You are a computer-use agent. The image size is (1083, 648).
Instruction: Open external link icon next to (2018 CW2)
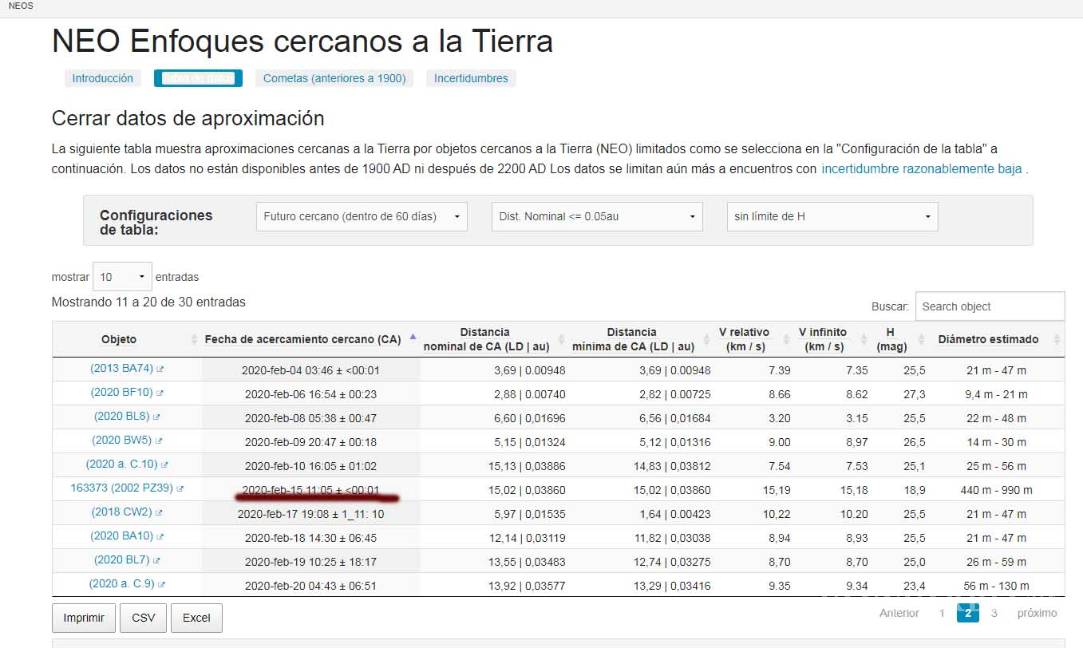[160, 513]
